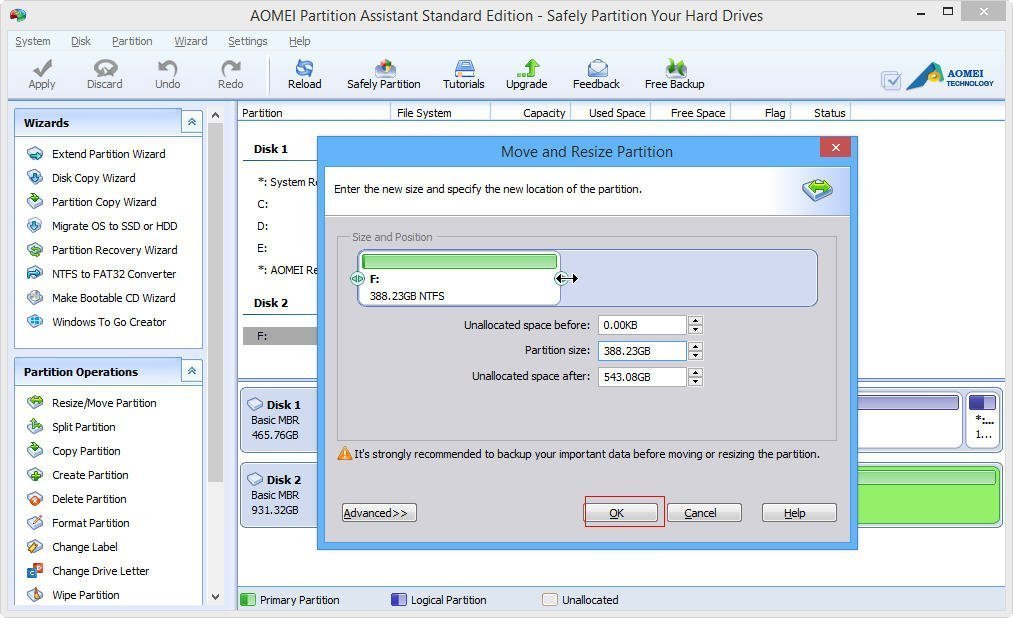Open Feedback from the toolbar

coord(596,74)
